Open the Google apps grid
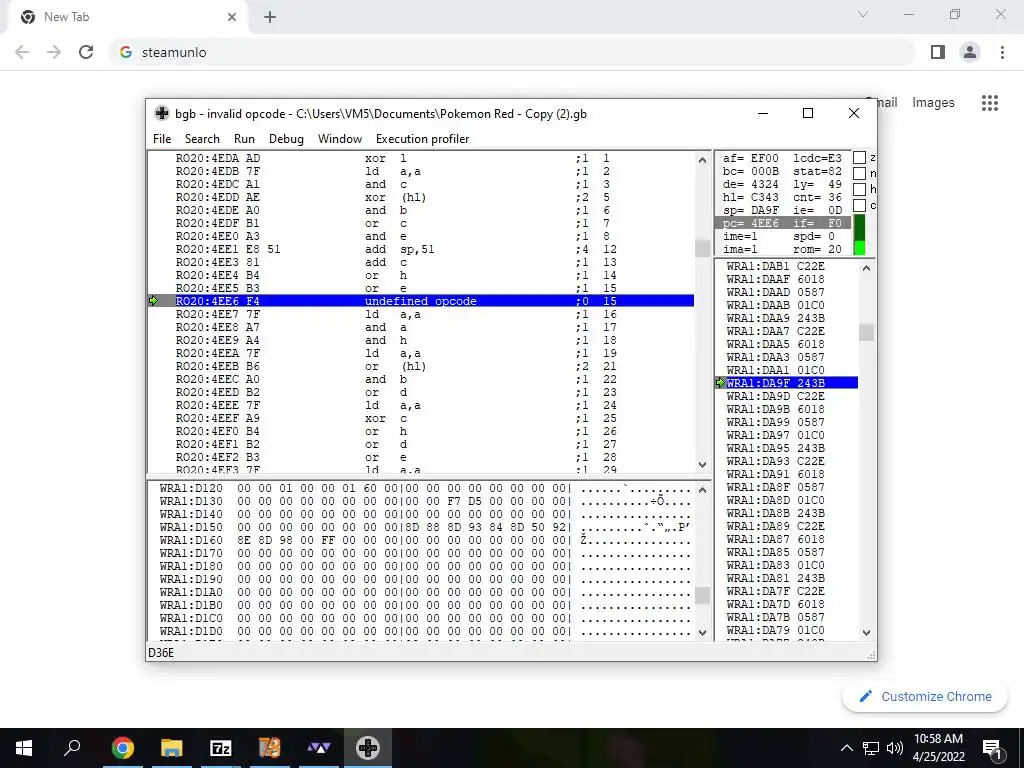The image size is (1024, 768). [x=990, y=103]
